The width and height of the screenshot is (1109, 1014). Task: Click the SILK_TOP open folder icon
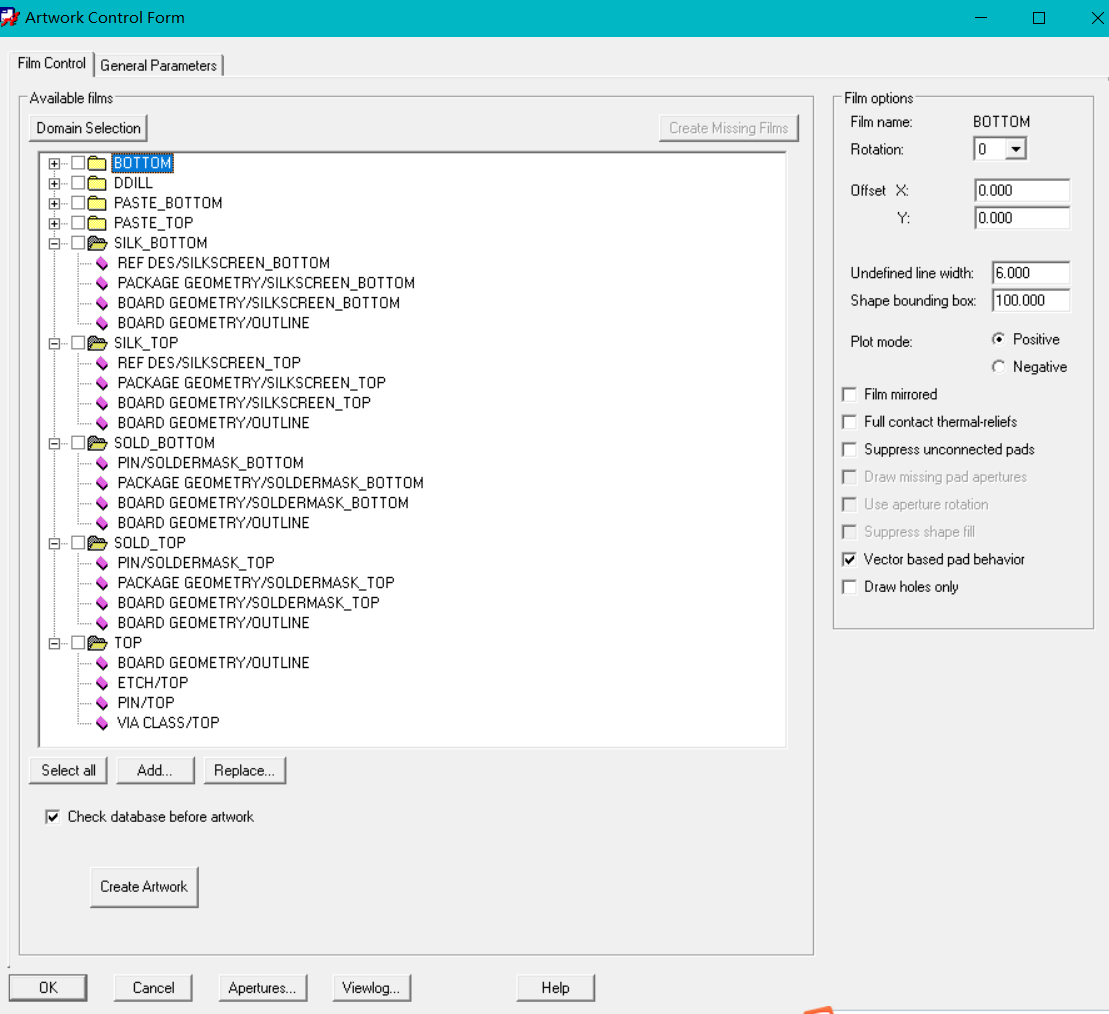pos(98,343)
